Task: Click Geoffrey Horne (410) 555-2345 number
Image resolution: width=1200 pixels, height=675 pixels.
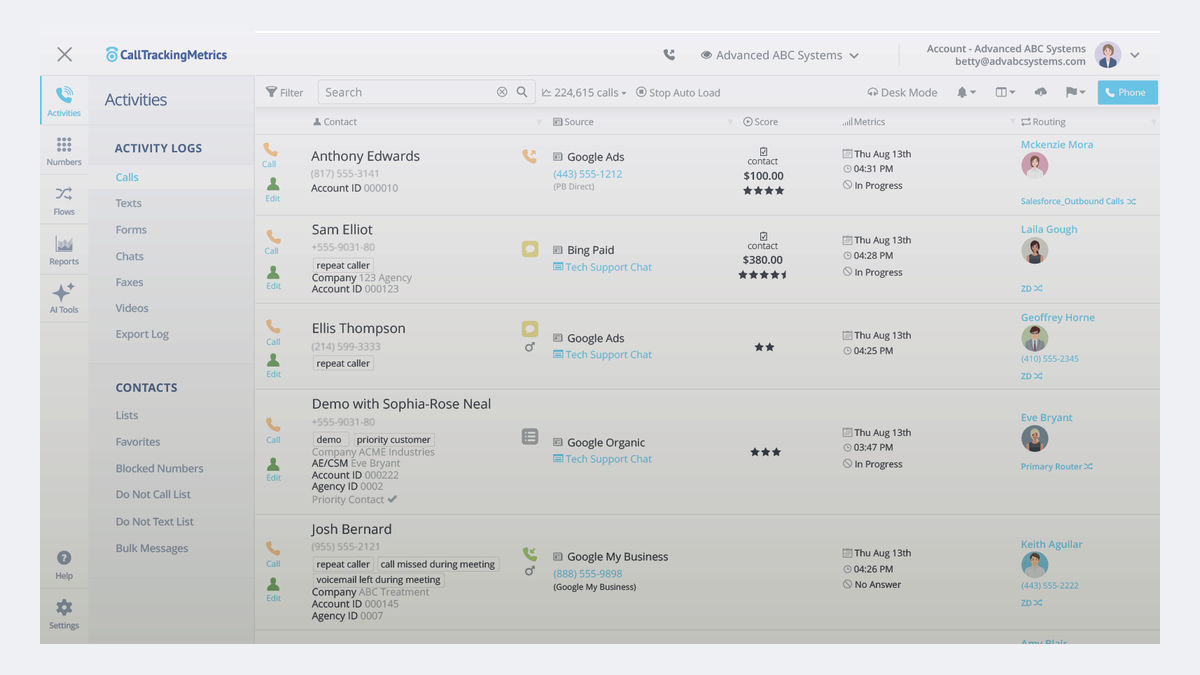Action: (1050, 358)
